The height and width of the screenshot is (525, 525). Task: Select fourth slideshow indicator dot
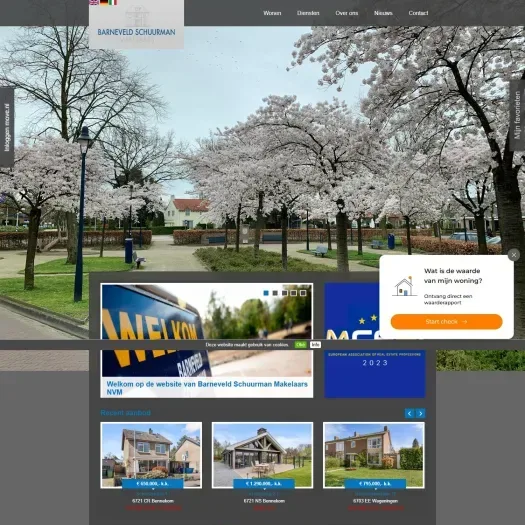294,293
